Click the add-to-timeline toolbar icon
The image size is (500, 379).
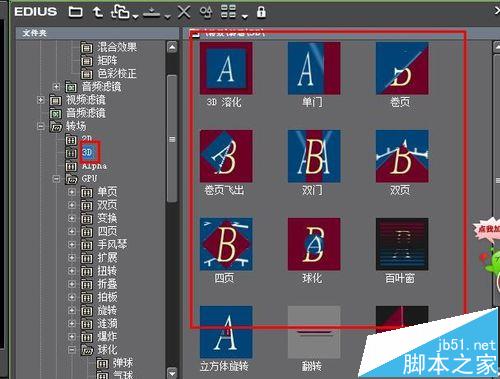152,13
